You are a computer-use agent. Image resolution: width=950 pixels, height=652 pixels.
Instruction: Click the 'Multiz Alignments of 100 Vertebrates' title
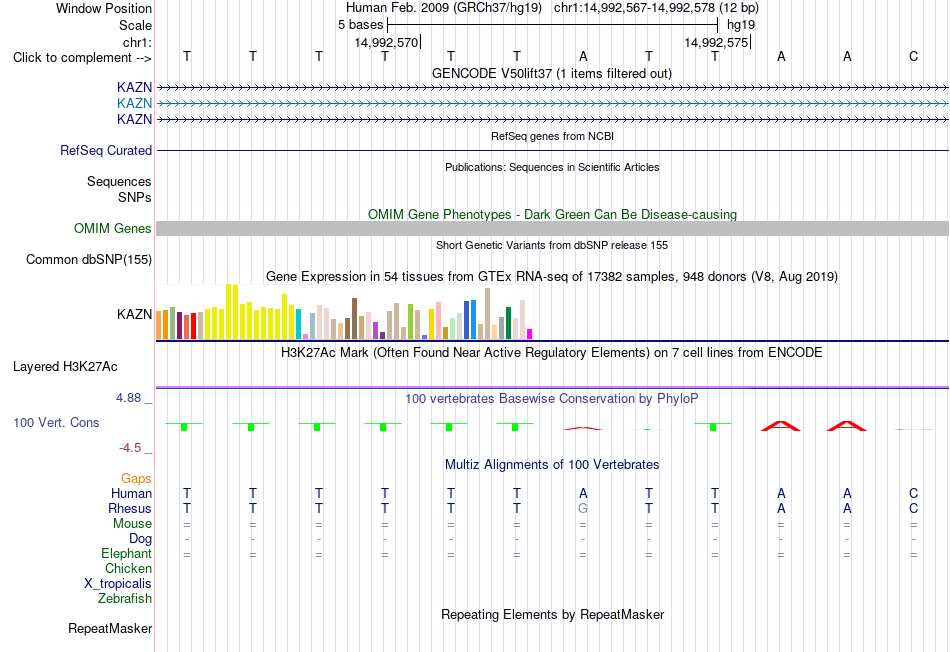552,465
